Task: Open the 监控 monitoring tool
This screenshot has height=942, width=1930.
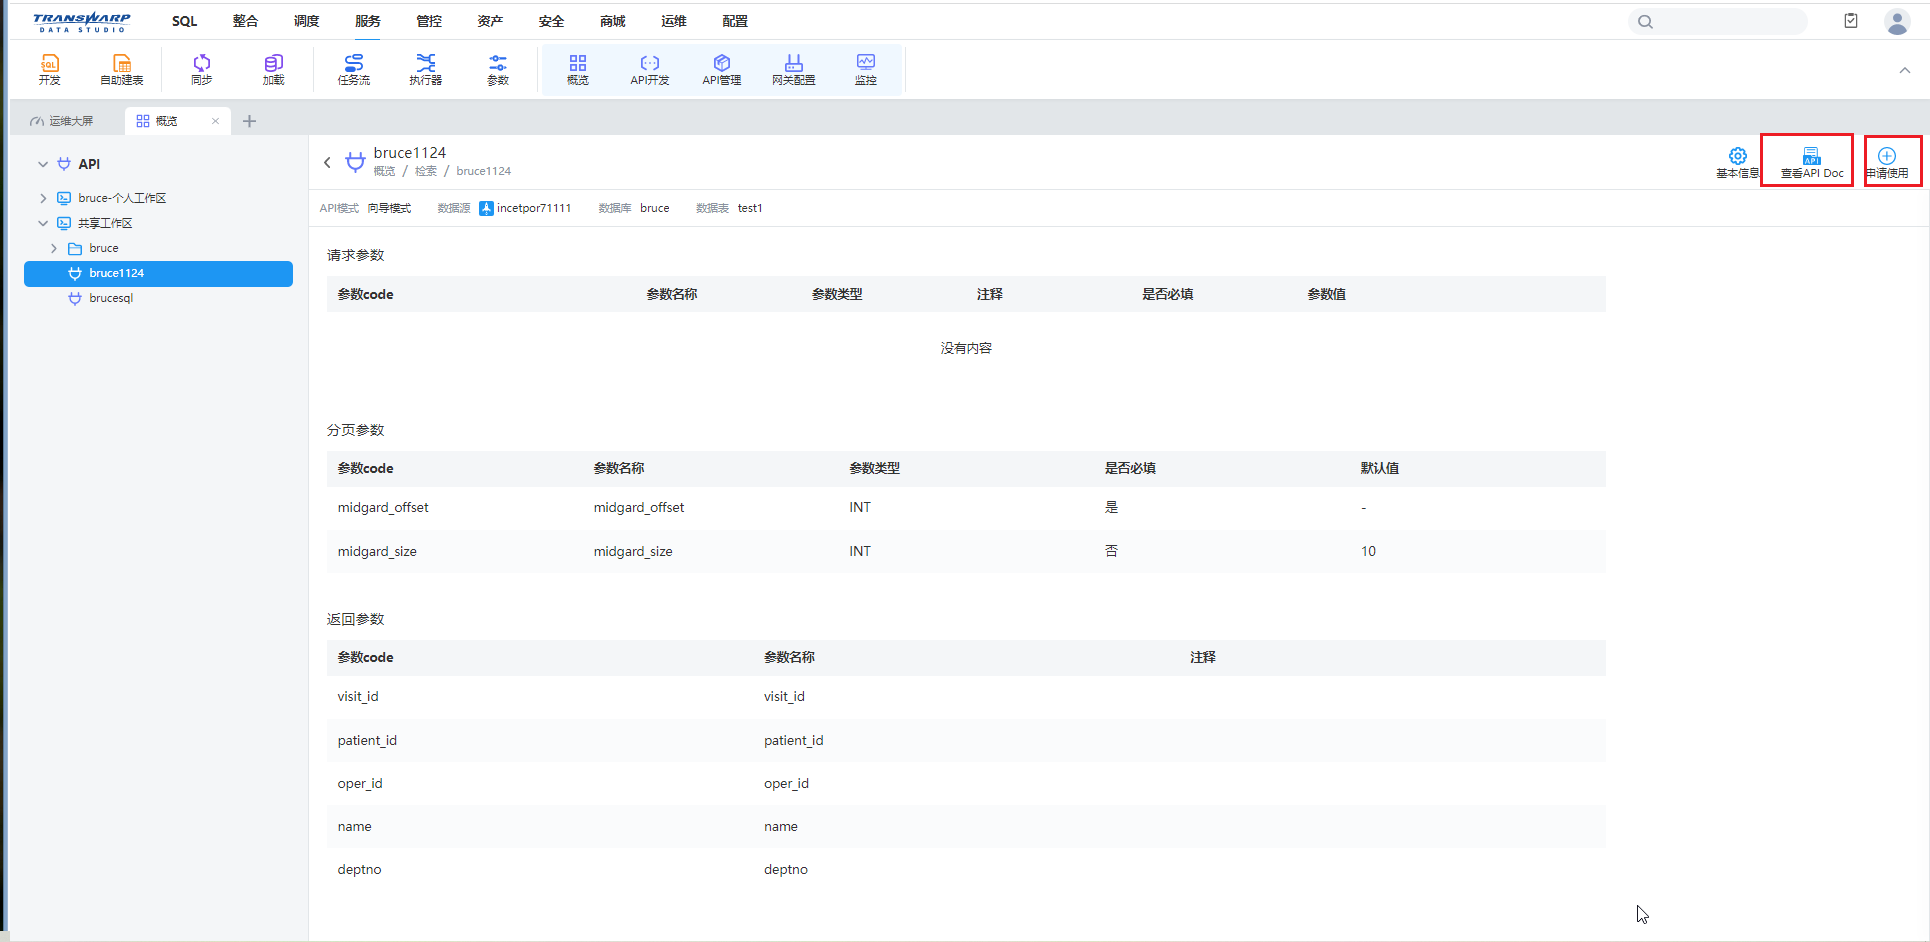Action: tap(866, 69)
